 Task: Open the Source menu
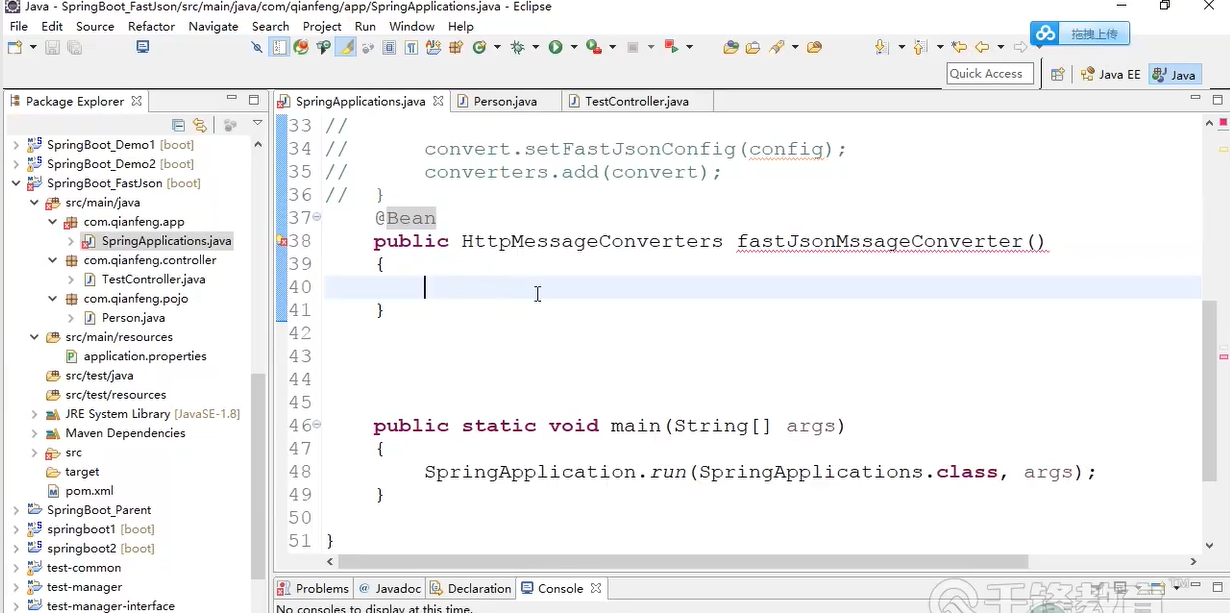pyautogui.click(x=95, y=26)
